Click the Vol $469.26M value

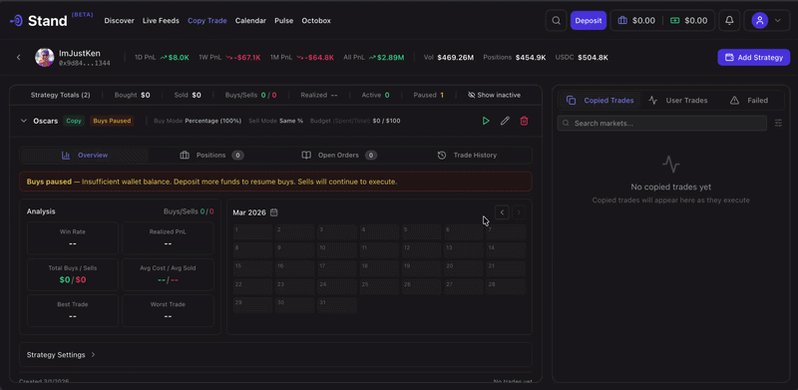(455, 58)
